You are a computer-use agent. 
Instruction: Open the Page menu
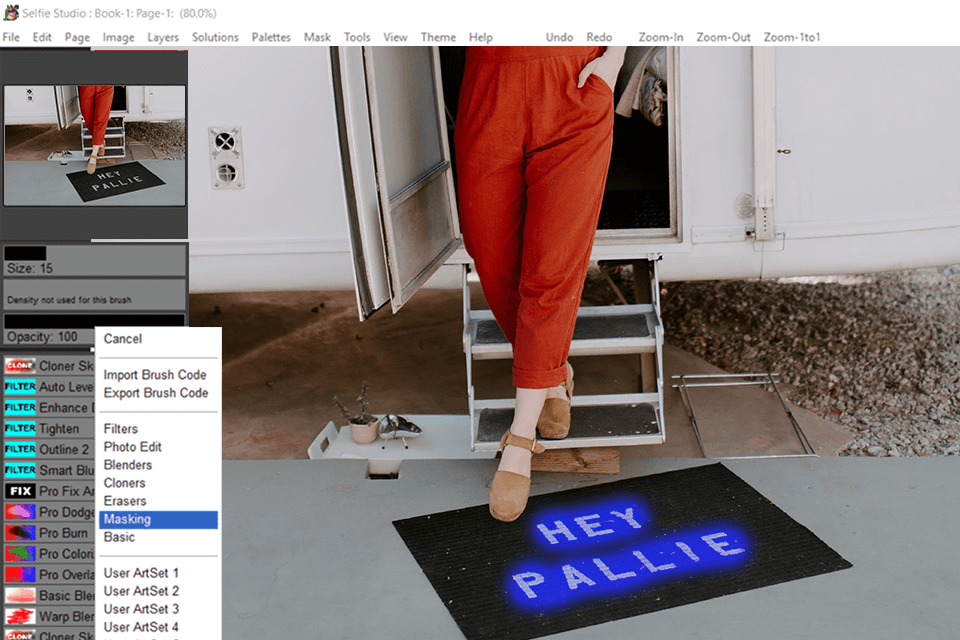(x=77, y=37)
